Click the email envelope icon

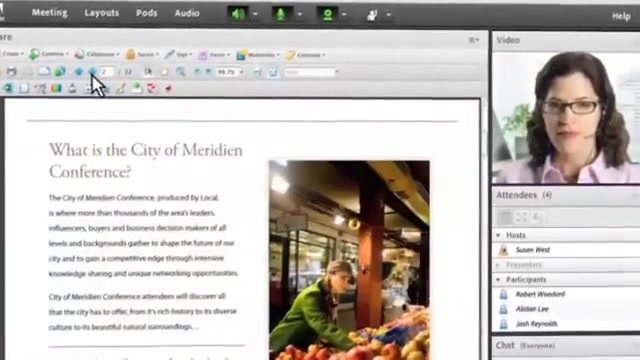(44, 71)
